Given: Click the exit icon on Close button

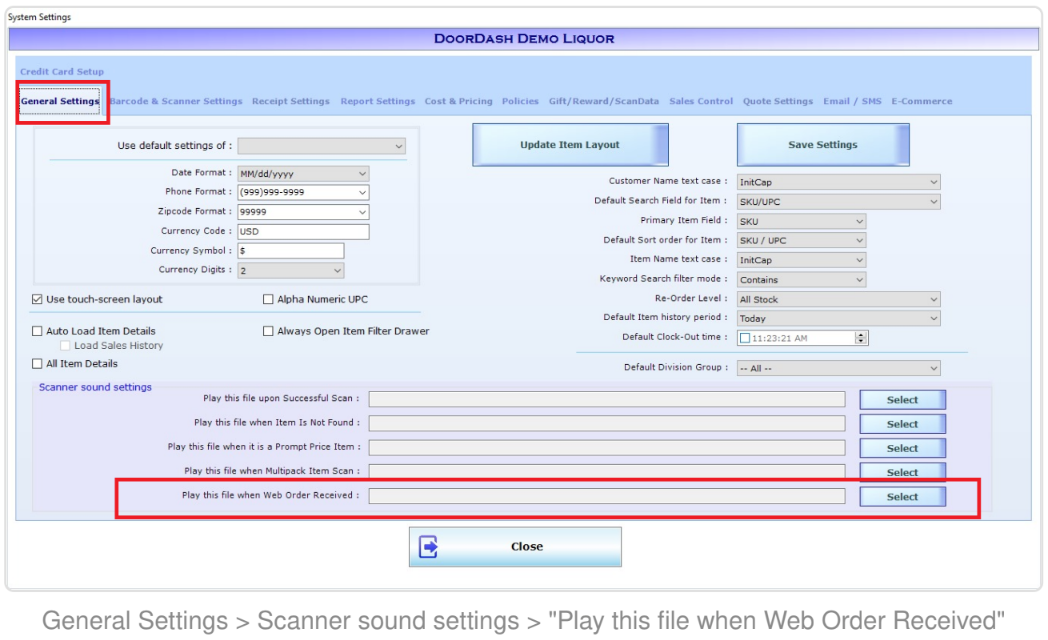Looking at the screenshot, I should tap(428, 546).
